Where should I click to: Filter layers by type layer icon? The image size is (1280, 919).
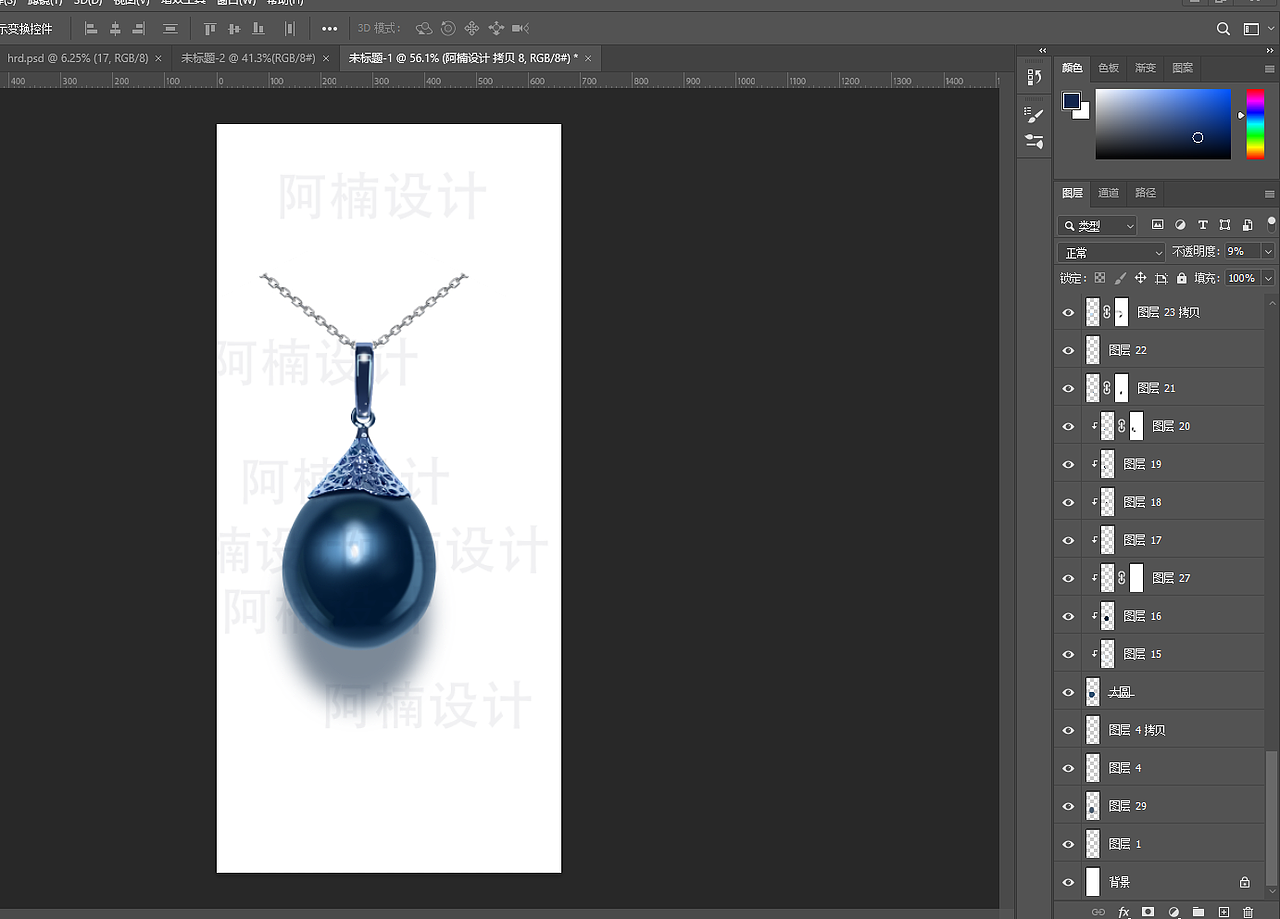[x=1203, y=225]
